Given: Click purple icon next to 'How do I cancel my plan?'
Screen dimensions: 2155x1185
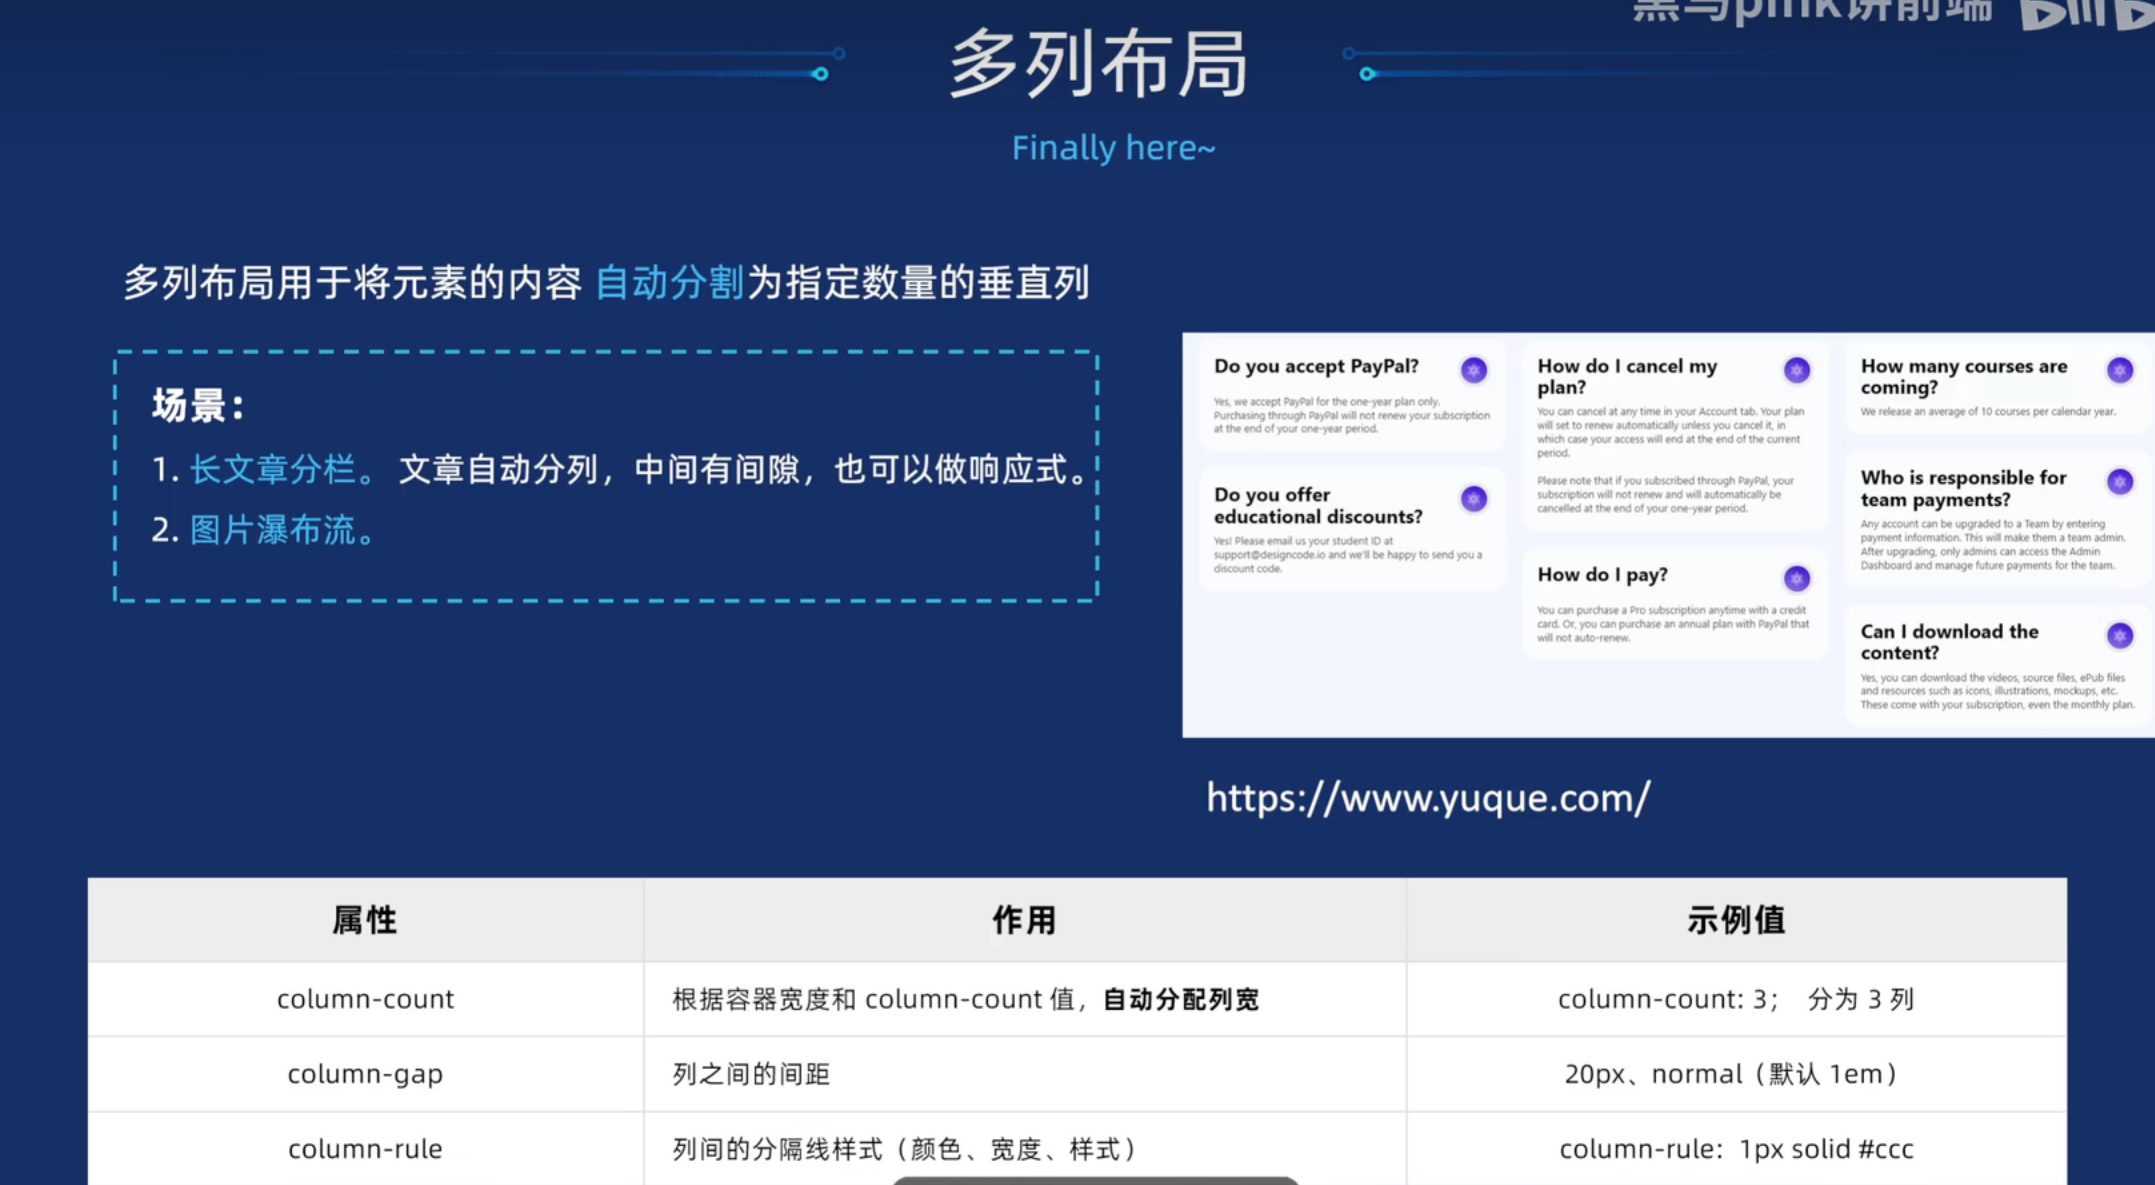Looking at the screenshot, I should pos(1796,370).
